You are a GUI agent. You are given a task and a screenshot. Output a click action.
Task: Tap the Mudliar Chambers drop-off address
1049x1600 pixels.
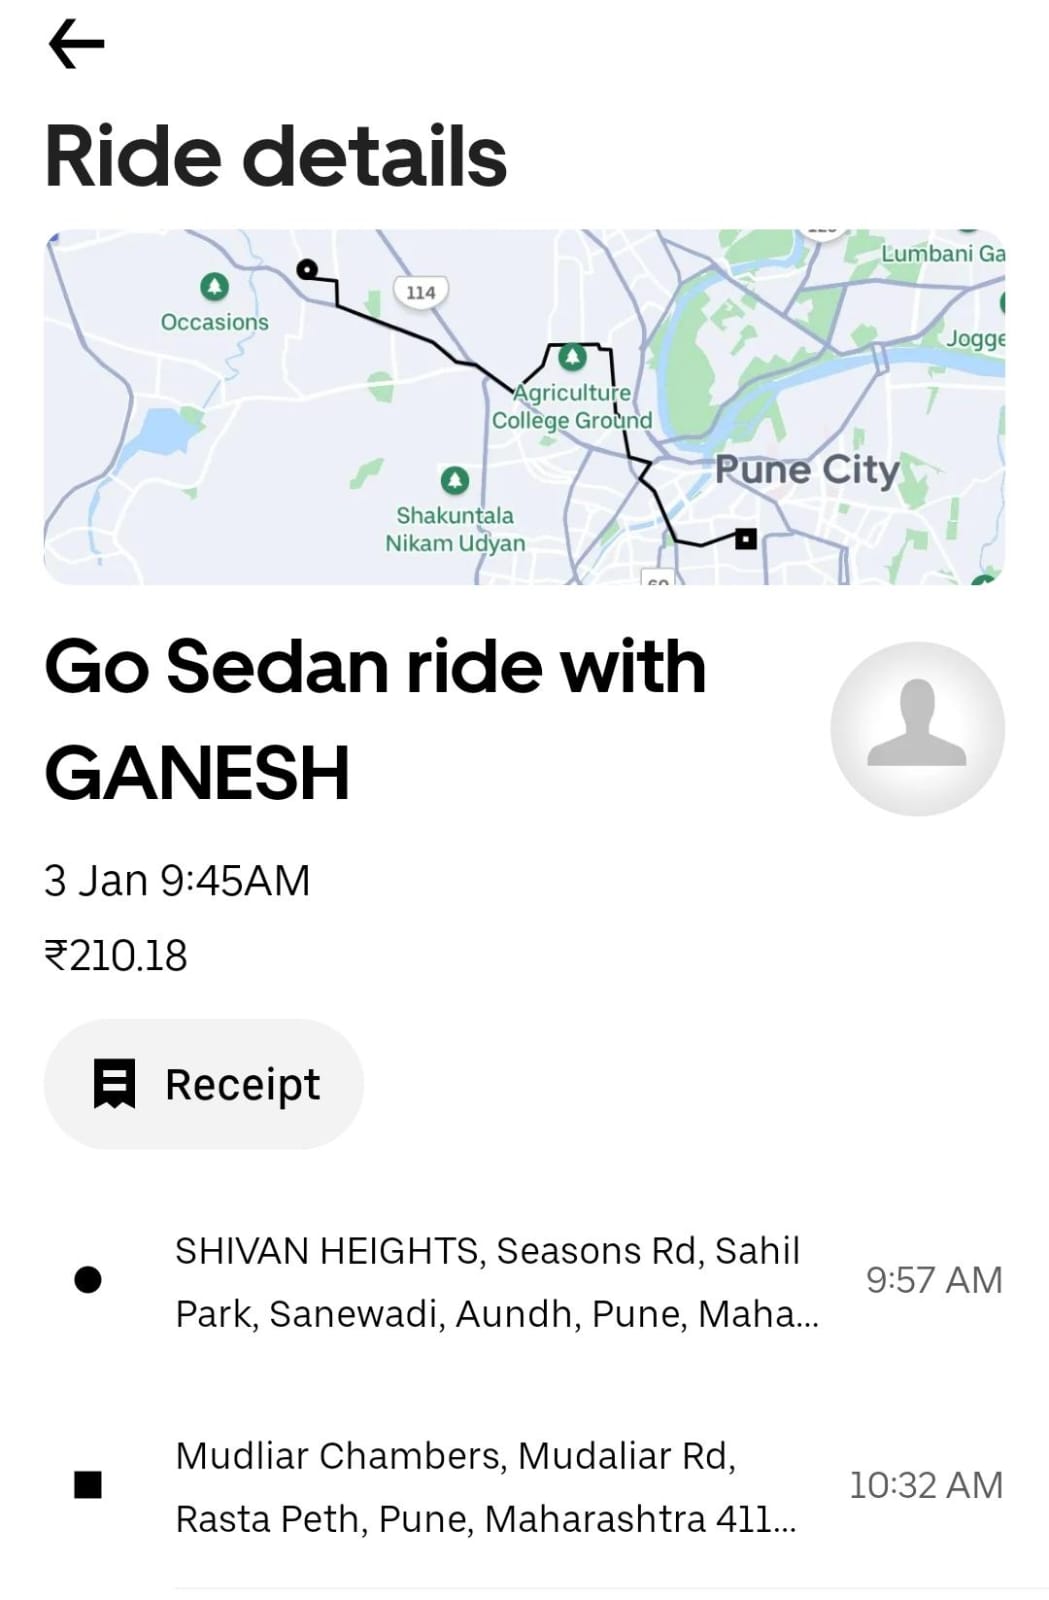pyautogui.click(x=486, y=1487)
